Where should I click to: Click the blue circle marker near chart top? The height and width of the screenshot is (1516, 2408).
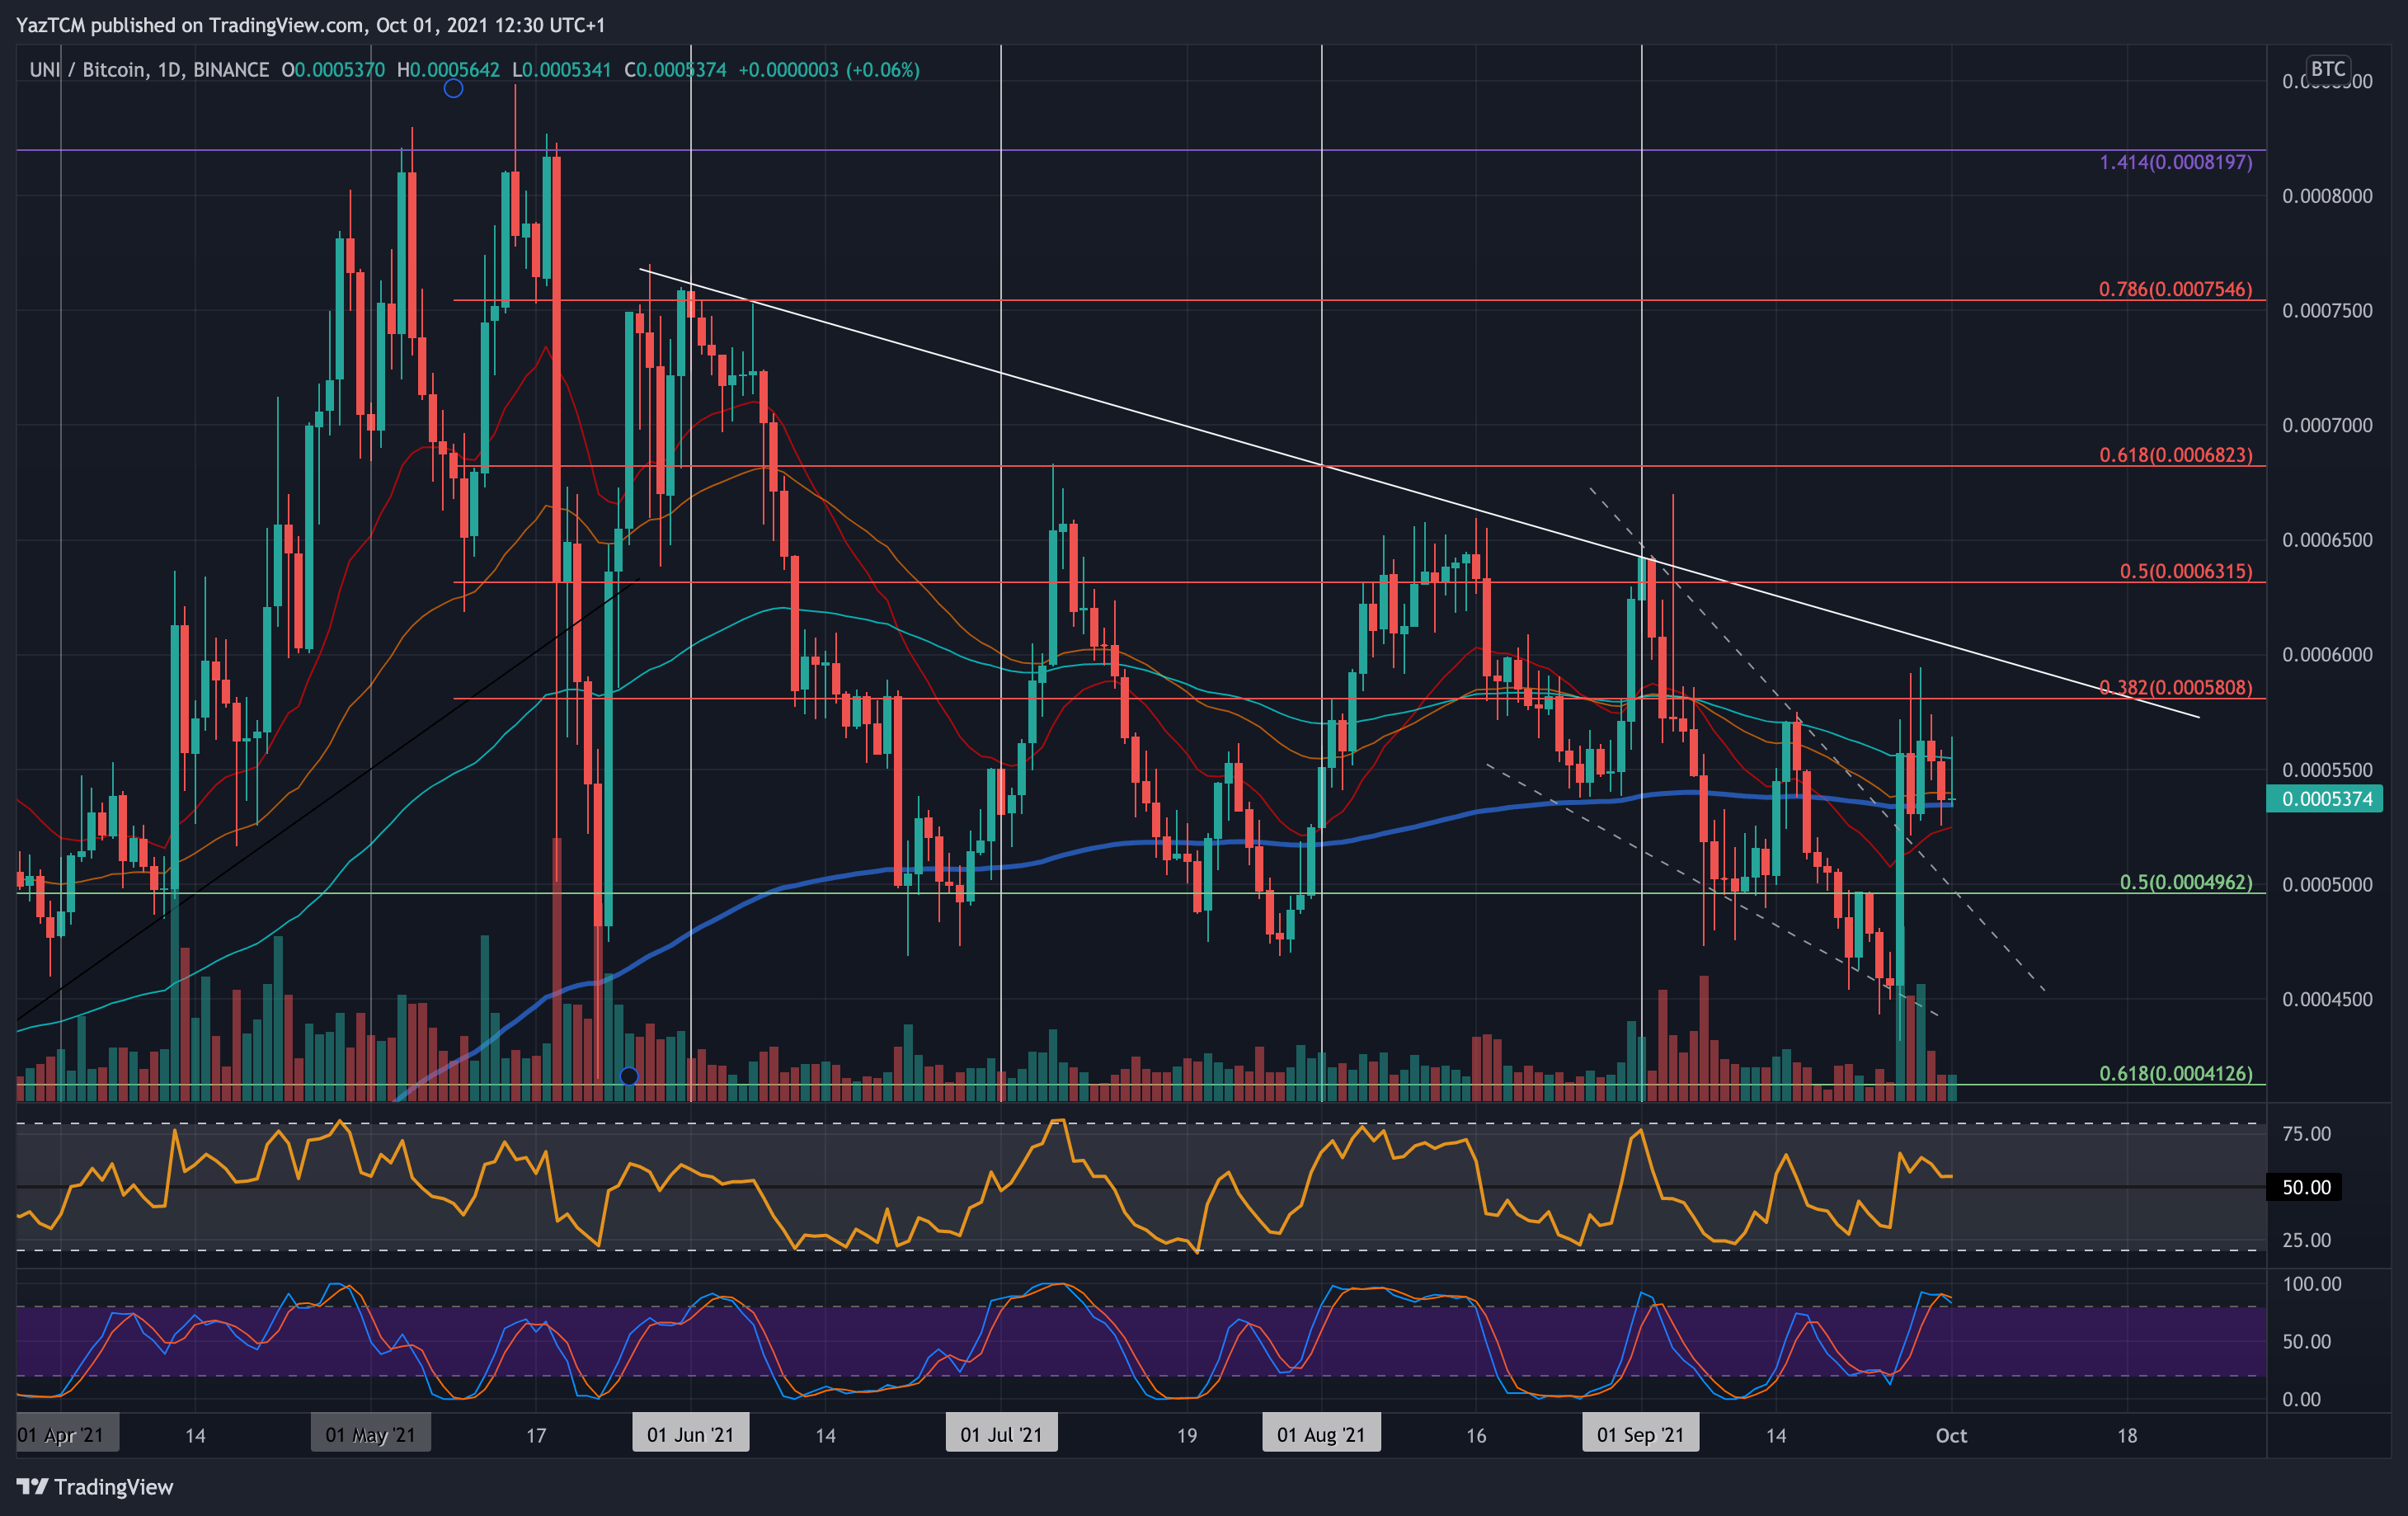coord(454,88)
